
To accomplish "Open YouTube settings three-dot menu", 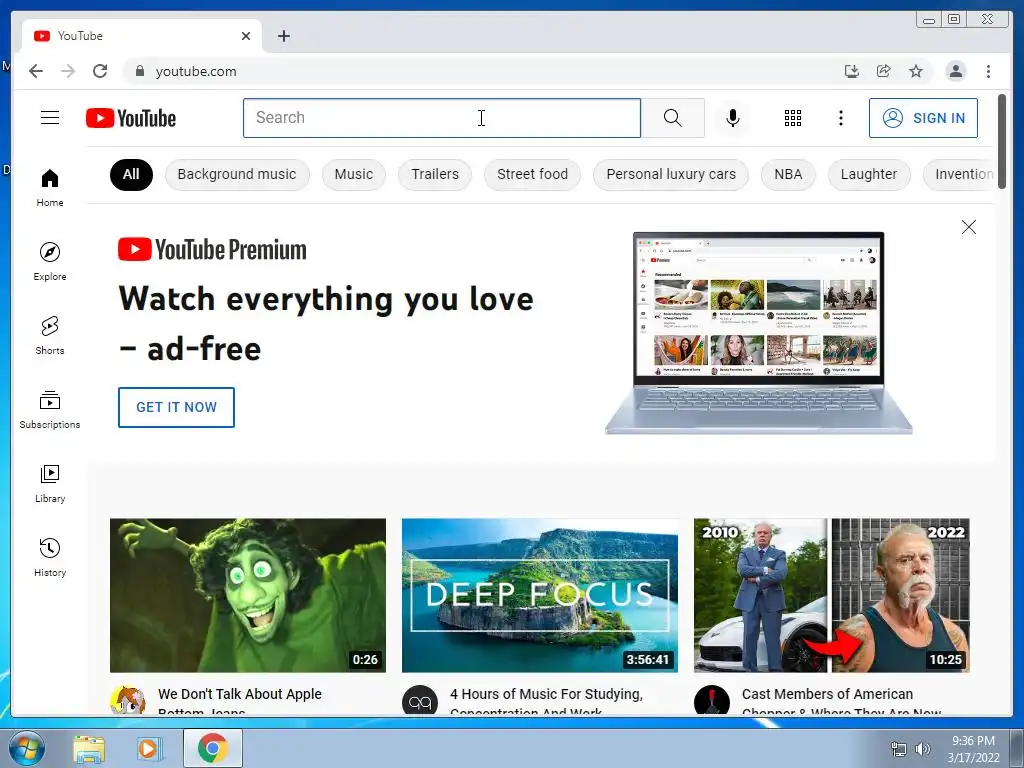I will (x=840, y=118).
